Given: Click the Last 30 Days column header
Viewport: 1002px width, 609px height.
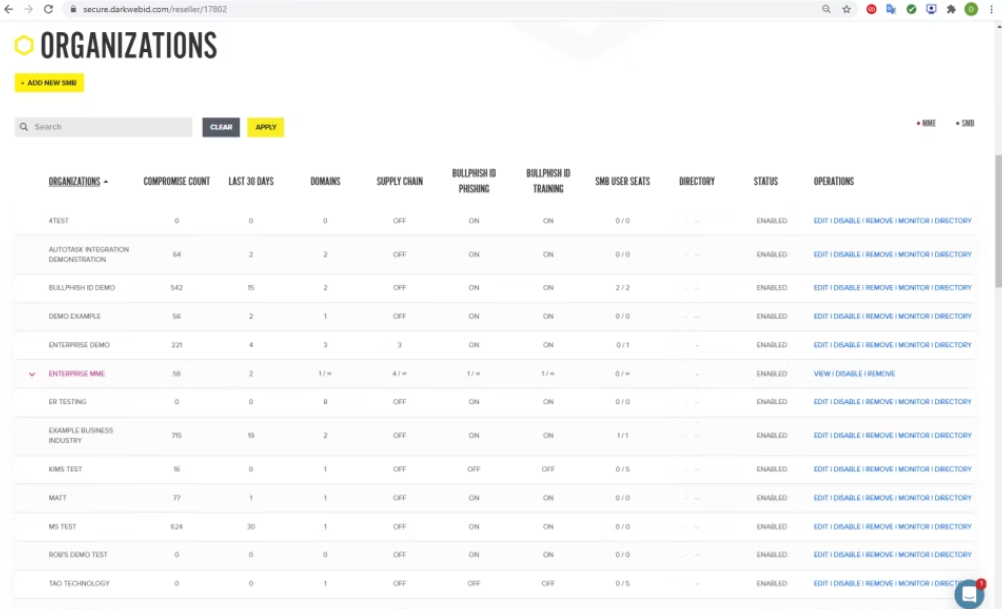Looking at the screenshot, I should (x=251, y=181).
